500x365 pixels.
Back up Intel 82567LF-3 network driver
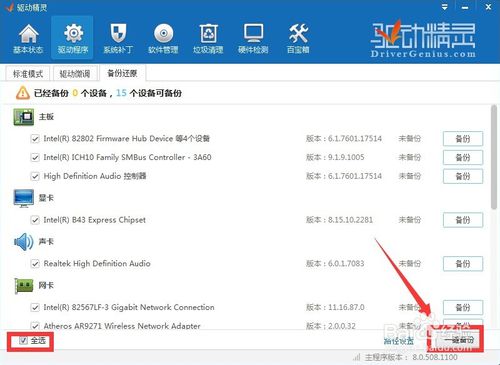tap(463, 307)
